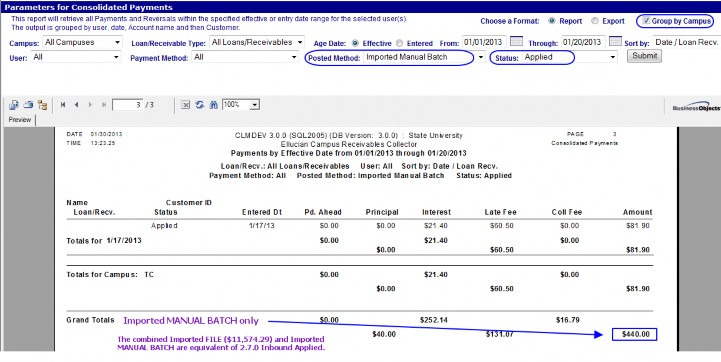Open the From date calendar picker
721x362 pixels.
click(x=516, y=42)
